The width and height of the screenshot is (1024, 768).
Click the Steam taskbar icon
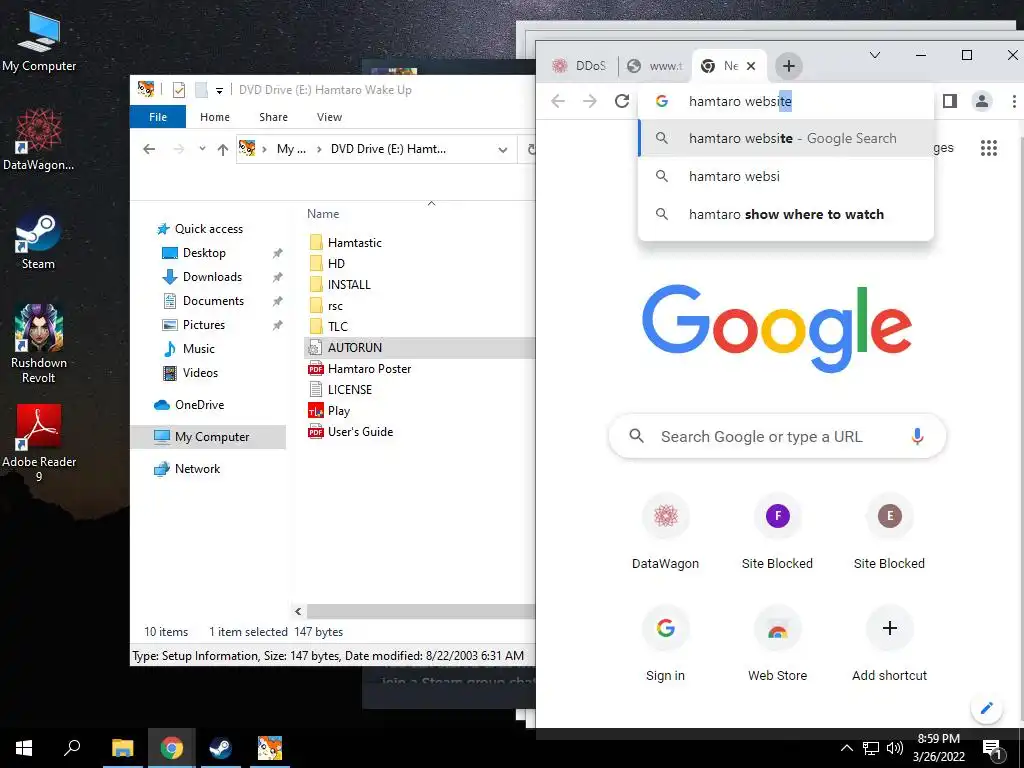pyautogui.click(x=220, y=748)
